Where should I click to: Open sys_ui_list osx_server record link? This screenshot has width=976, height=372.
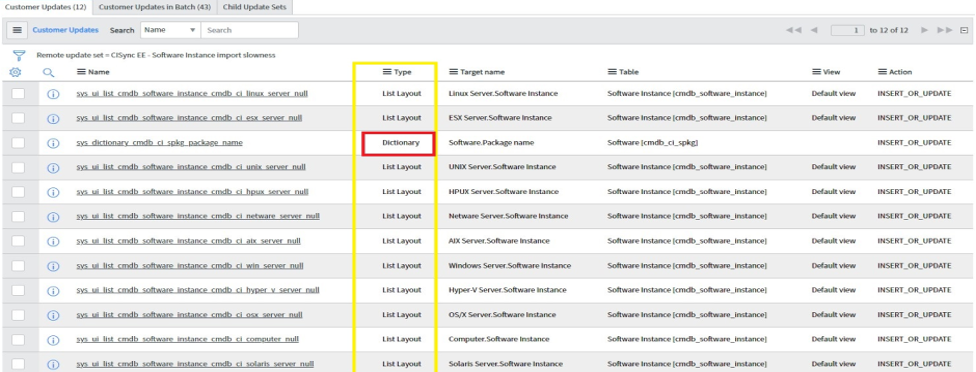[x=189, y=315]
